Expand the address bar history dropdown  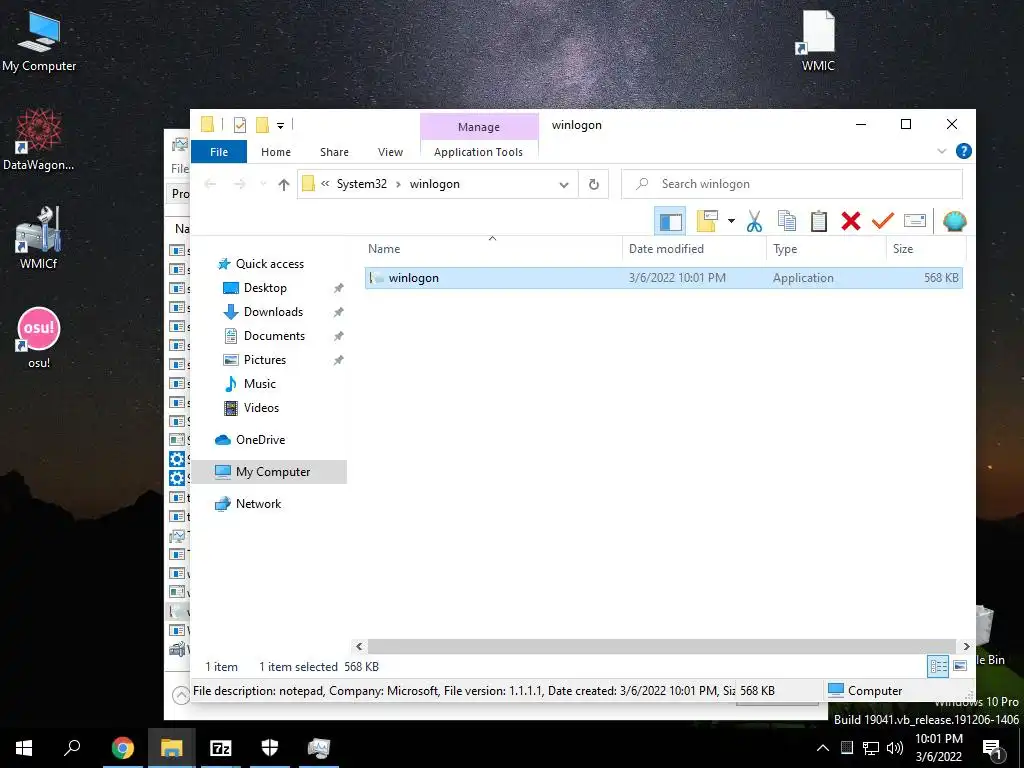[x=564, y=185]
